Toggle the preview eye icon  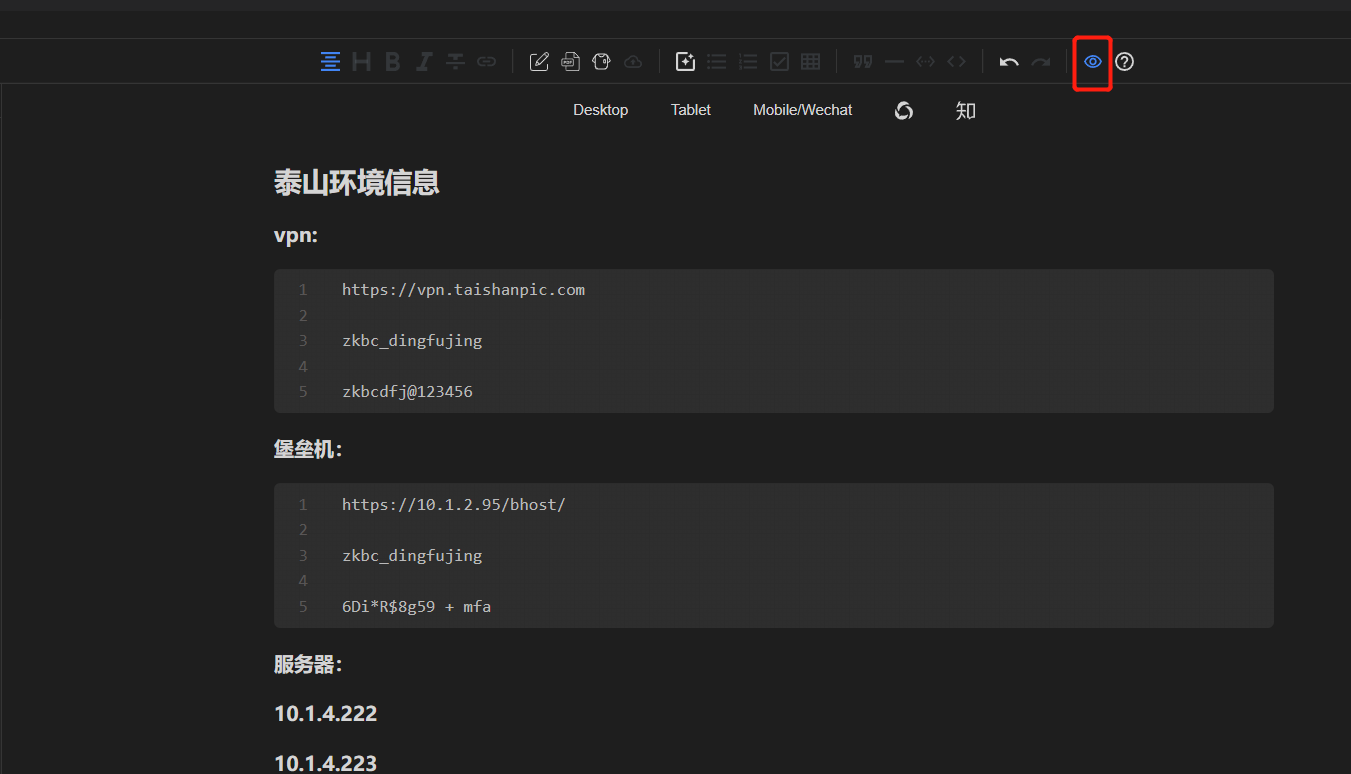click(1092, 61)
